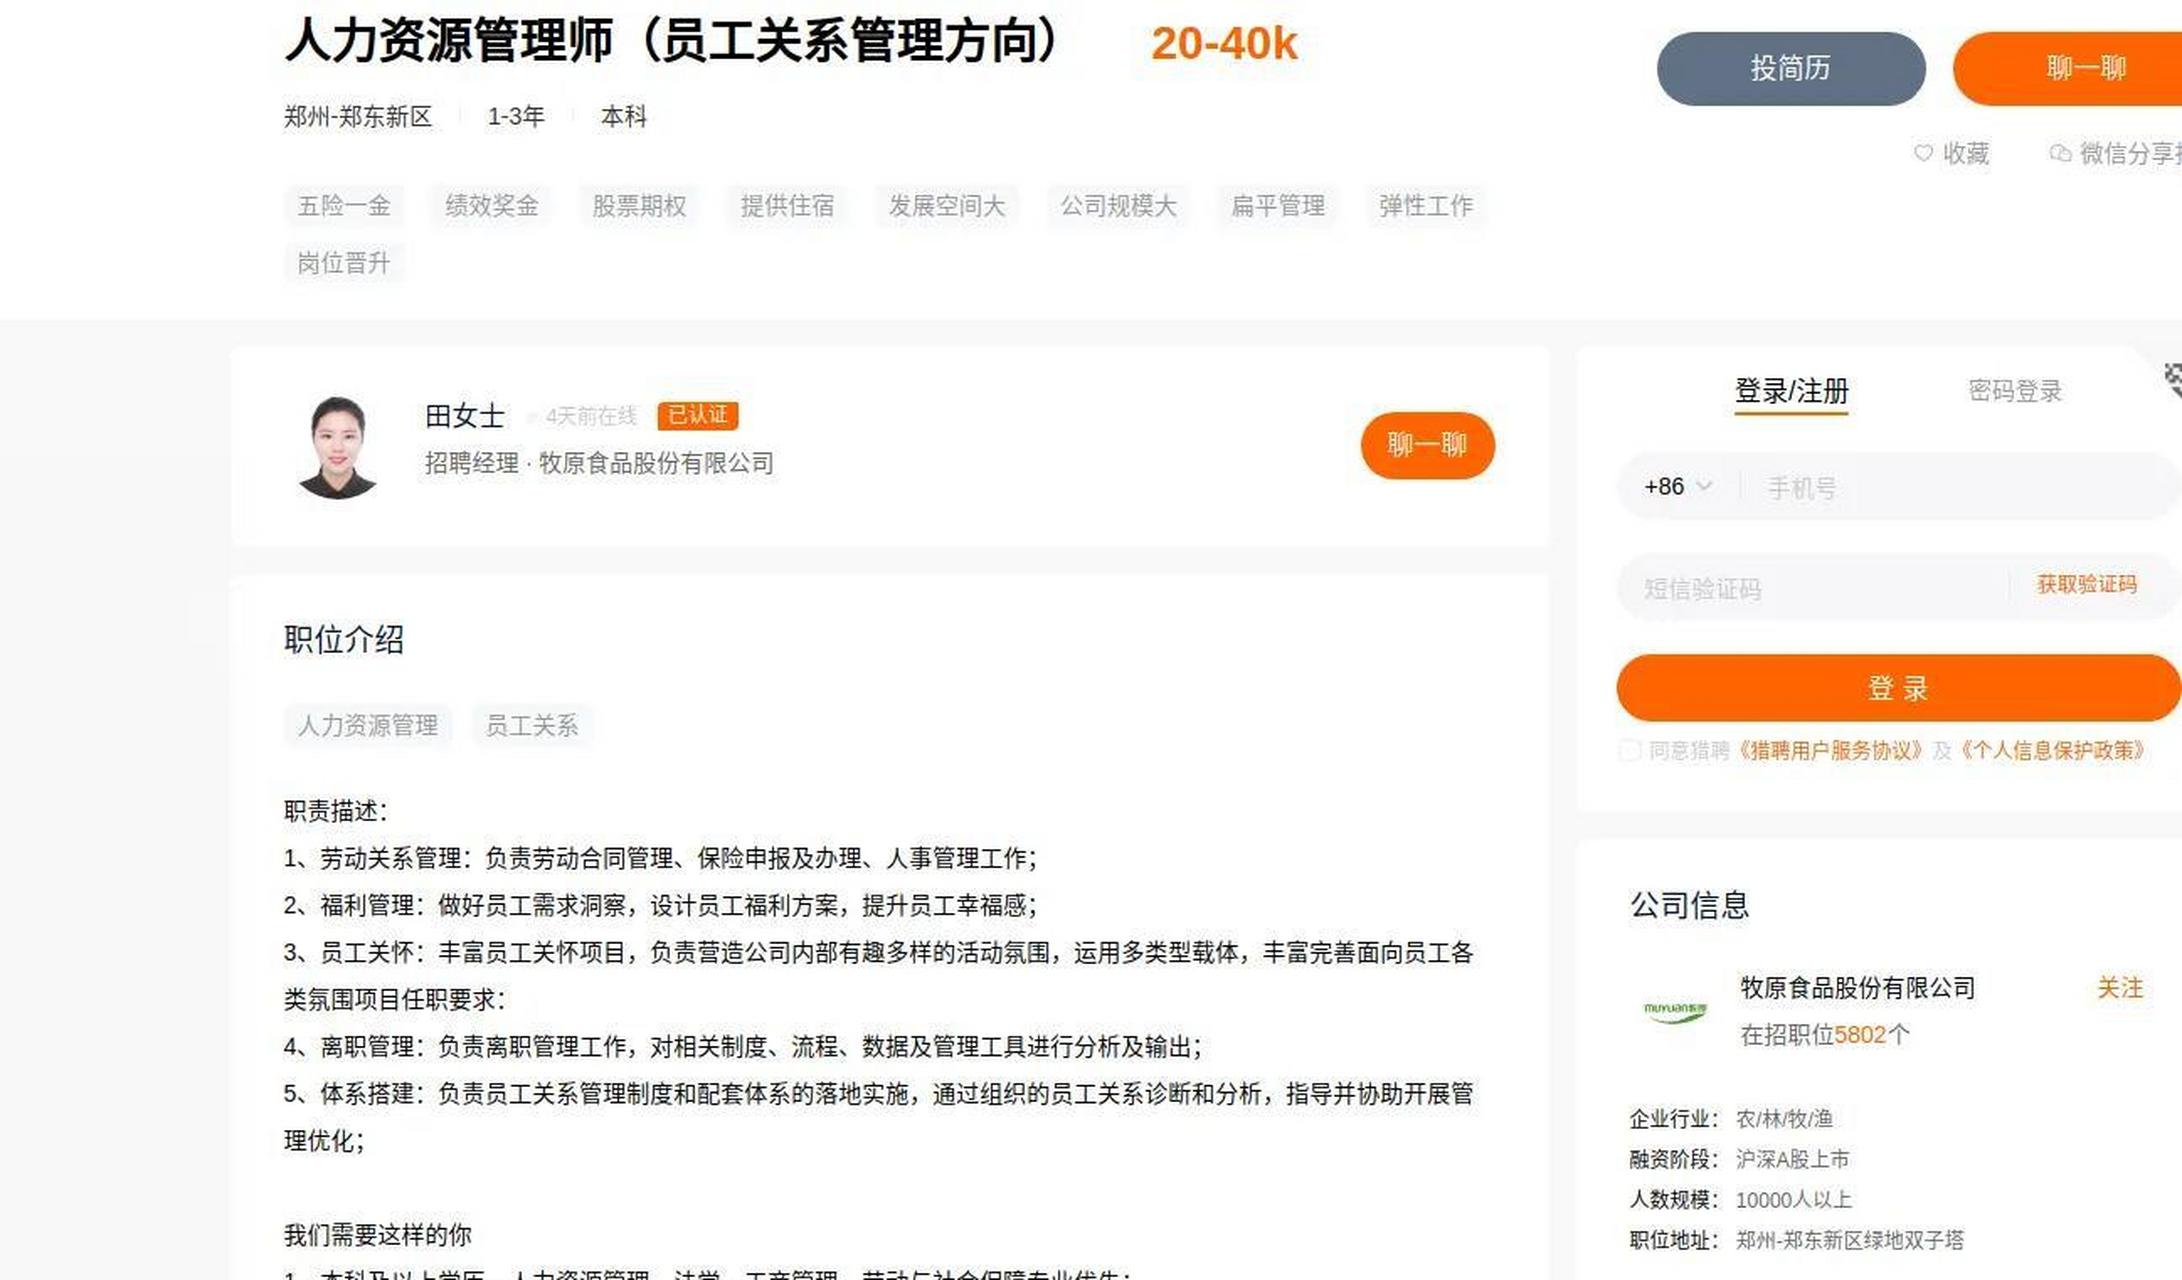Click the 郑州-郑东新区绿地双子塔 address
The height and width of the screenshot is (1280, 2182).
tap(1850, 1240)
